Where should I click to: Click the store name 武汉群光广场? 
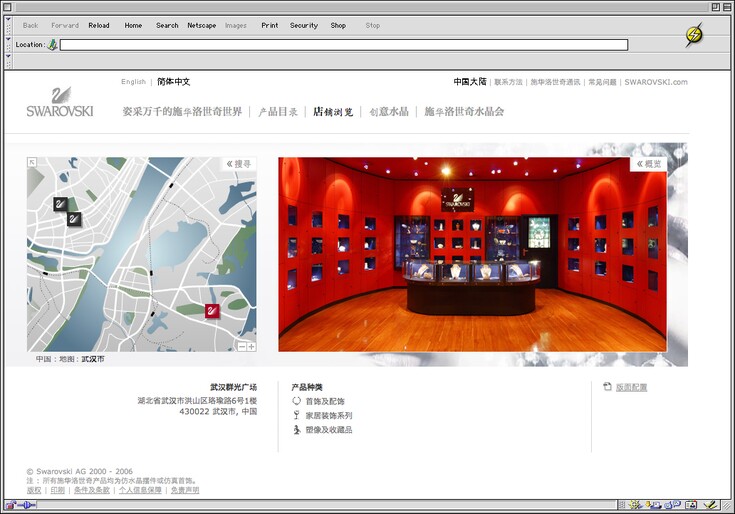(x=233, y=387)
